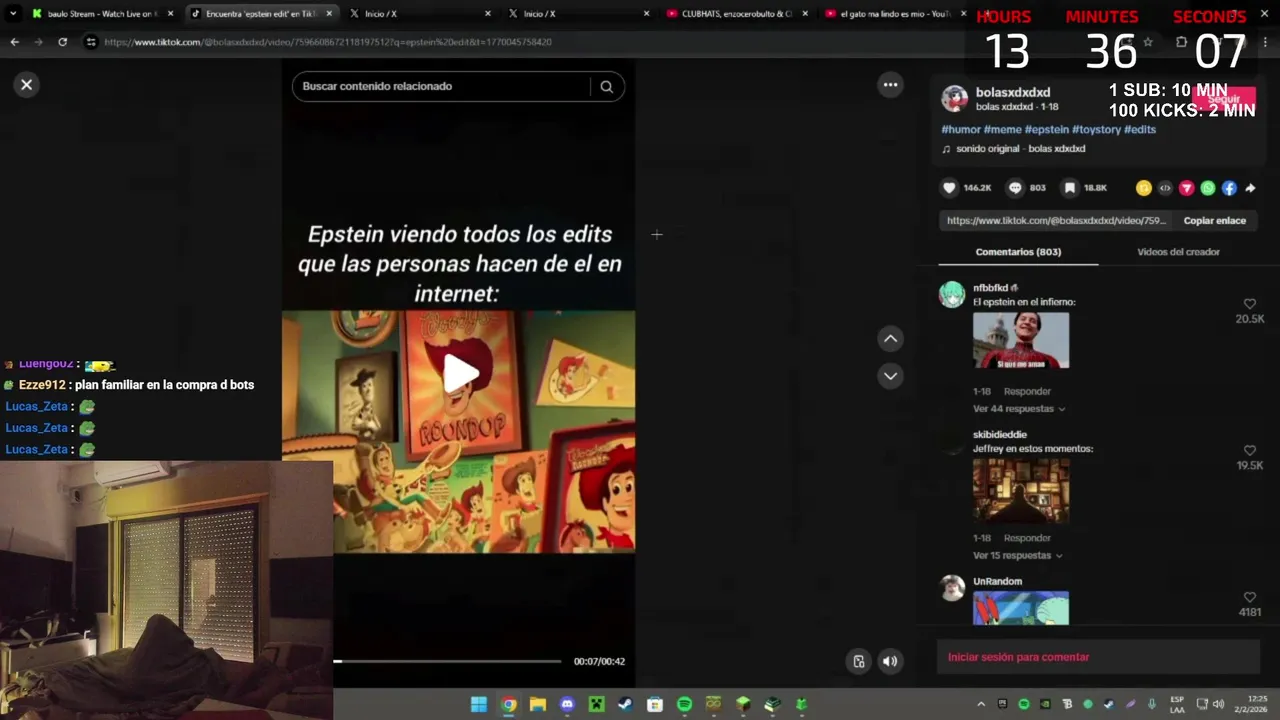Screen dimensions: 1280x720
Task: Click browser back arrow
Action: 14,42
